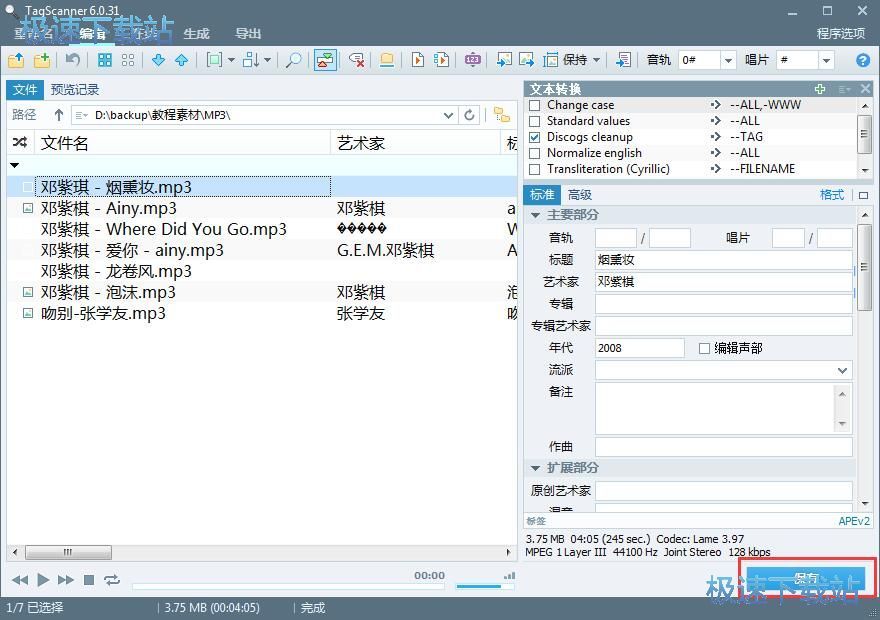Collapse the 主要部分 section
The height and width of the screenshot is (620, 880).
point(535,215)
